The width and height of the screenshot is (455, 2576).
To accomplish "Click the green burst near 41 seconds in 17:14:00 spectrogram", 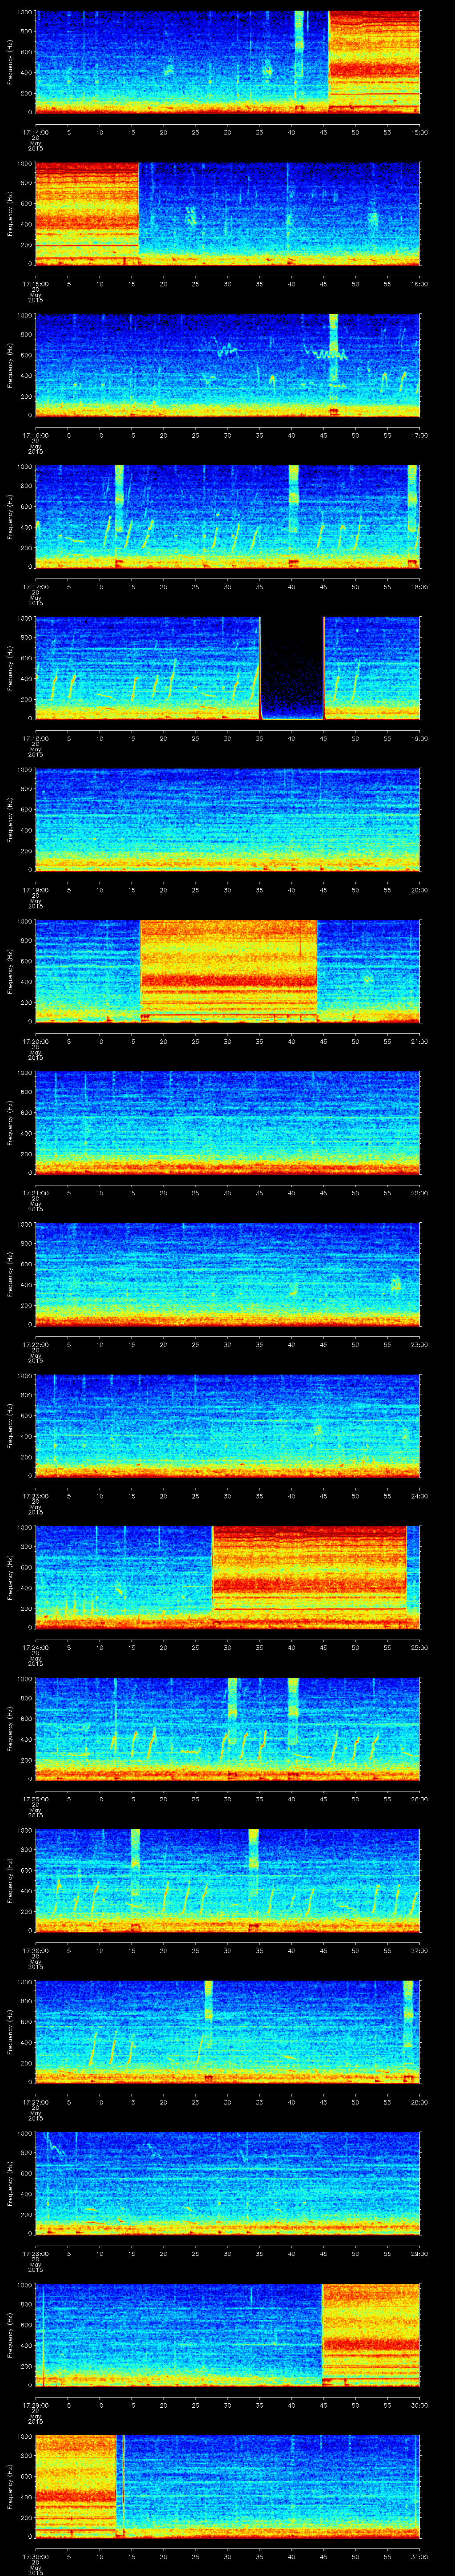I will point(299,45).
